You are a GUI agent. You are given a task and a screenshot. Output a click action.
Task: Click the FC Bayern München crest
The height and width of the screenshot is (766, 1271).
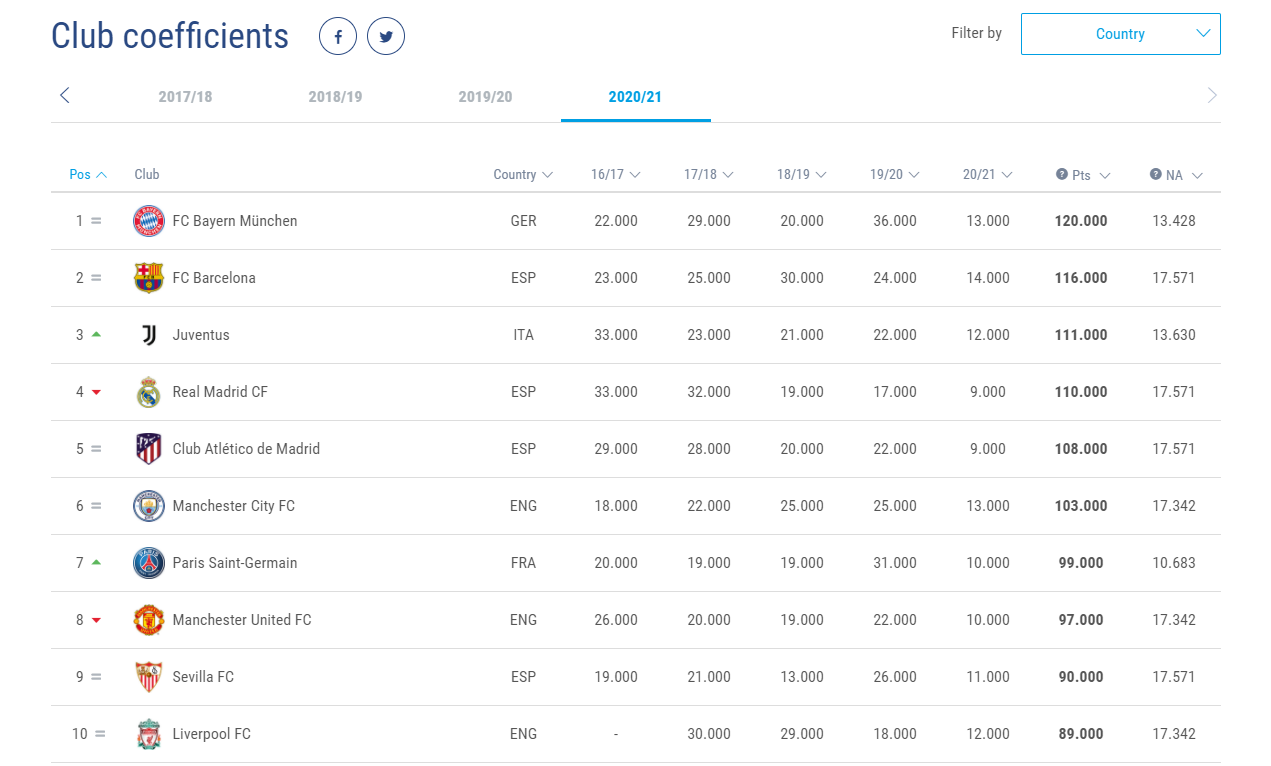point(149,221)
